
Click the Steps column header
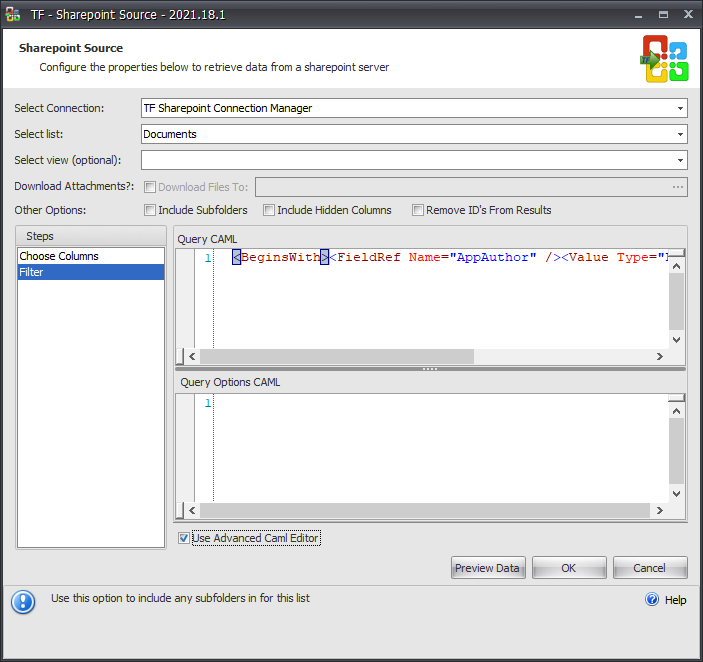[91, 236]
